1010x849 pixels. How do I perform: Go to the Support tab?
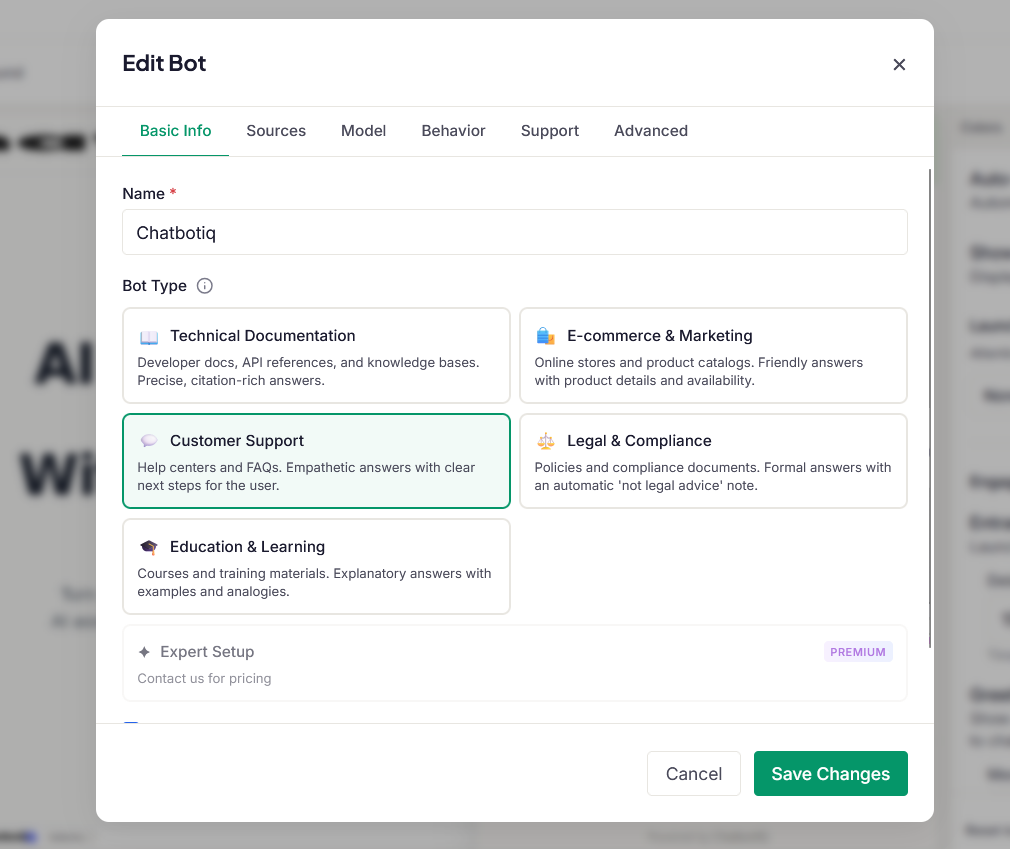click(x=549, y=131)
